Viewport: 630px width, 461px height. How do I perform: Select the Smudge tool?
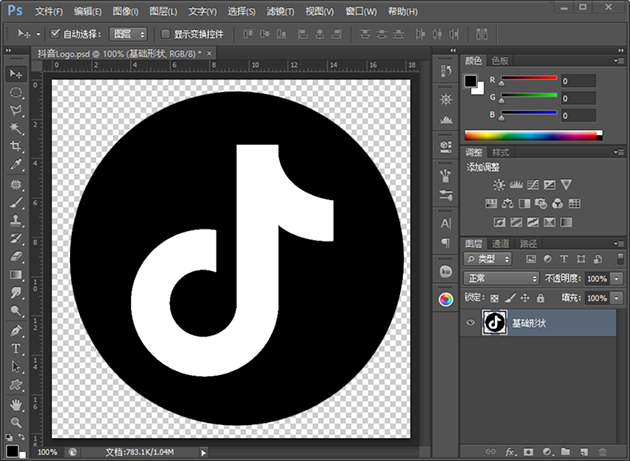point(16,293)
